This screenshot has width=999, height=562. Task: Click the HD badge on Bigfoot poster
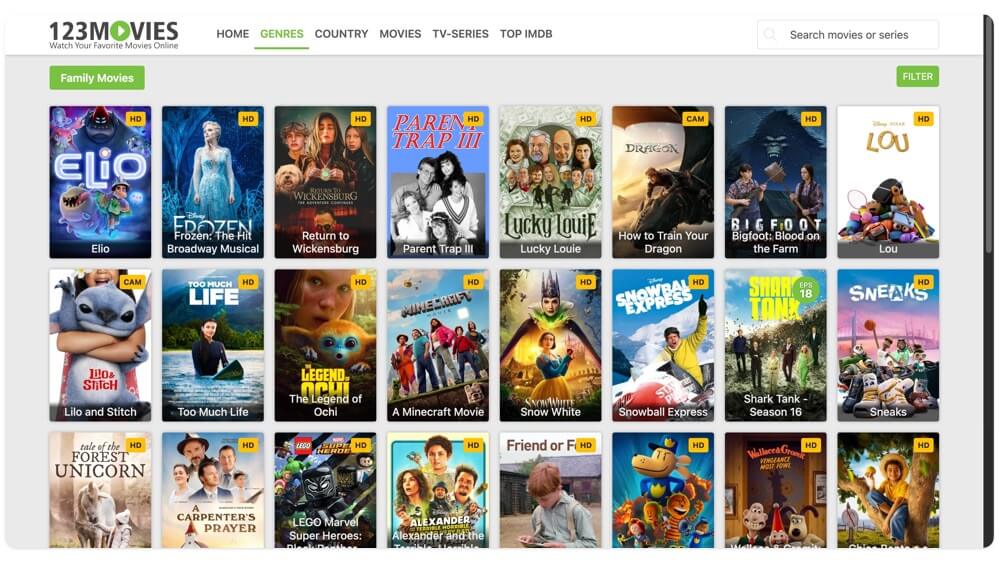[x=810, y=119]
